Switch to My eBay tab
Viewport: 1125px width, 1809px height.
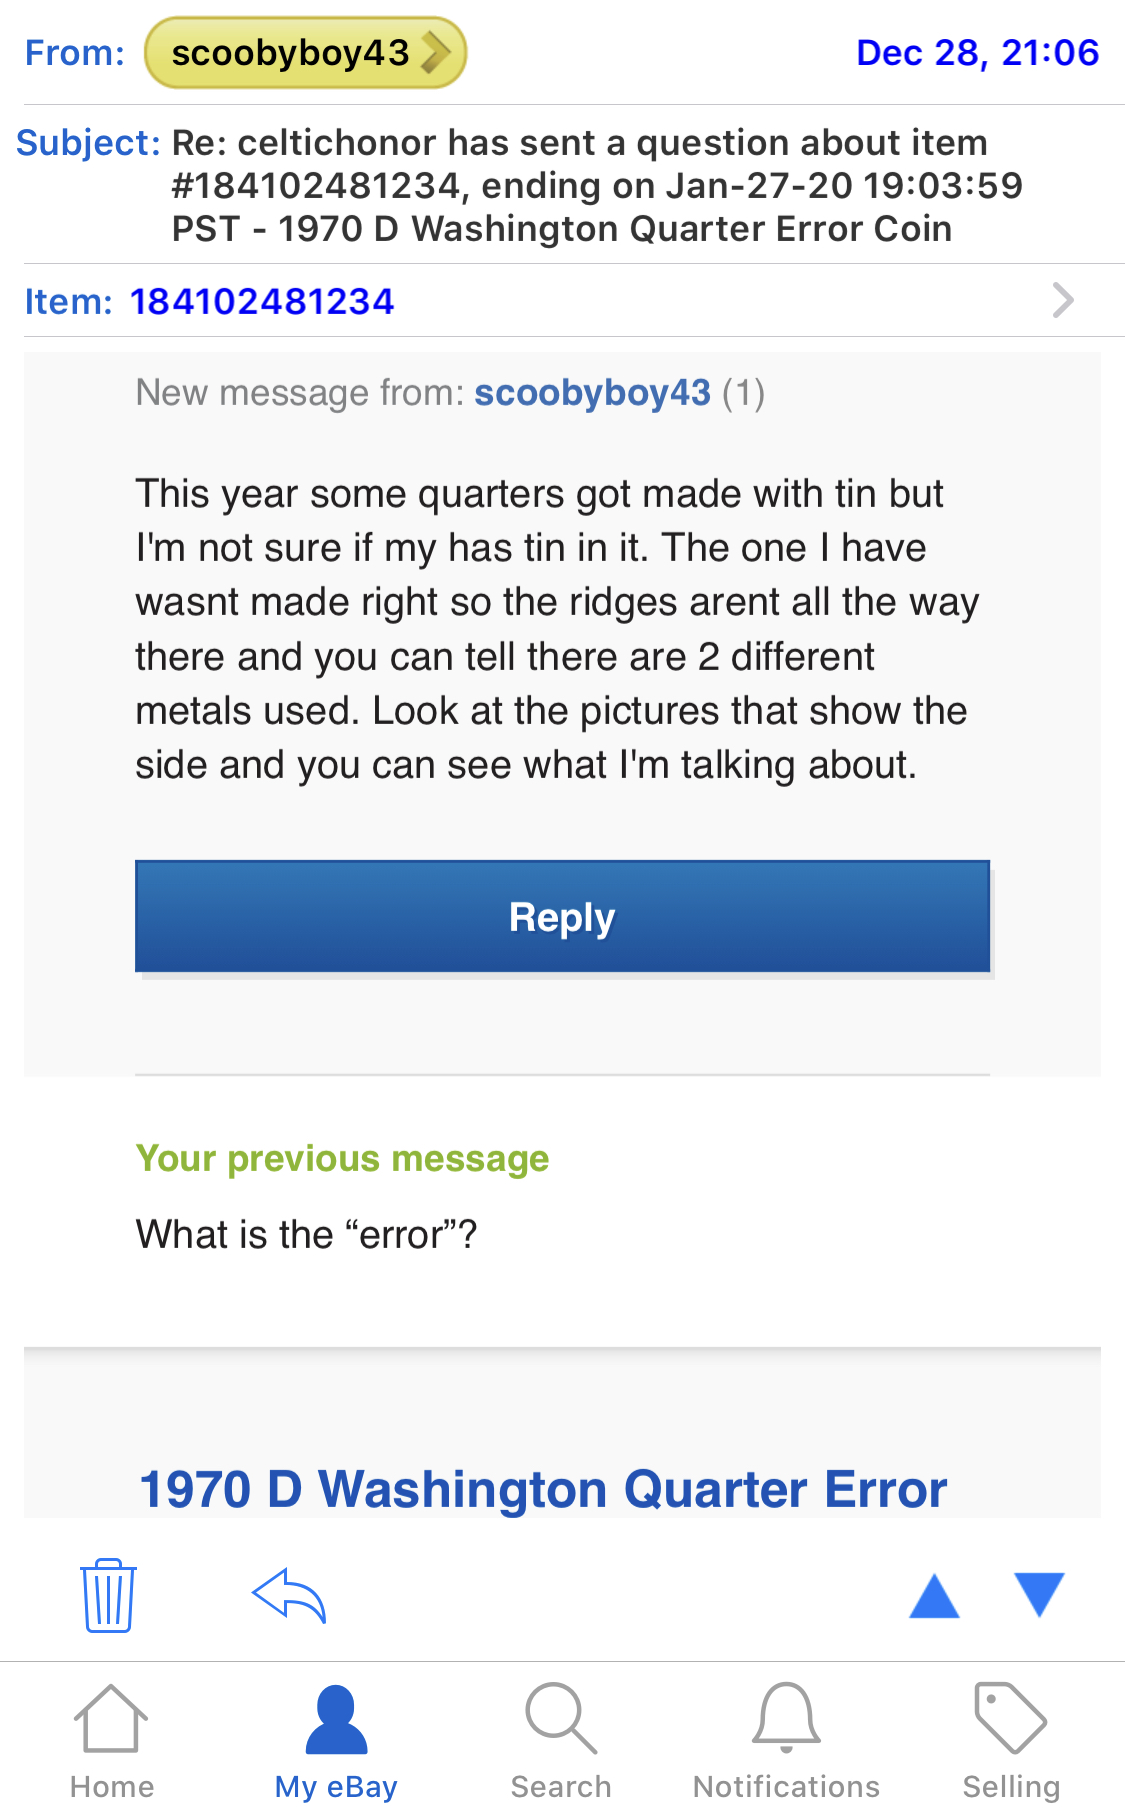click(336, 1740)
